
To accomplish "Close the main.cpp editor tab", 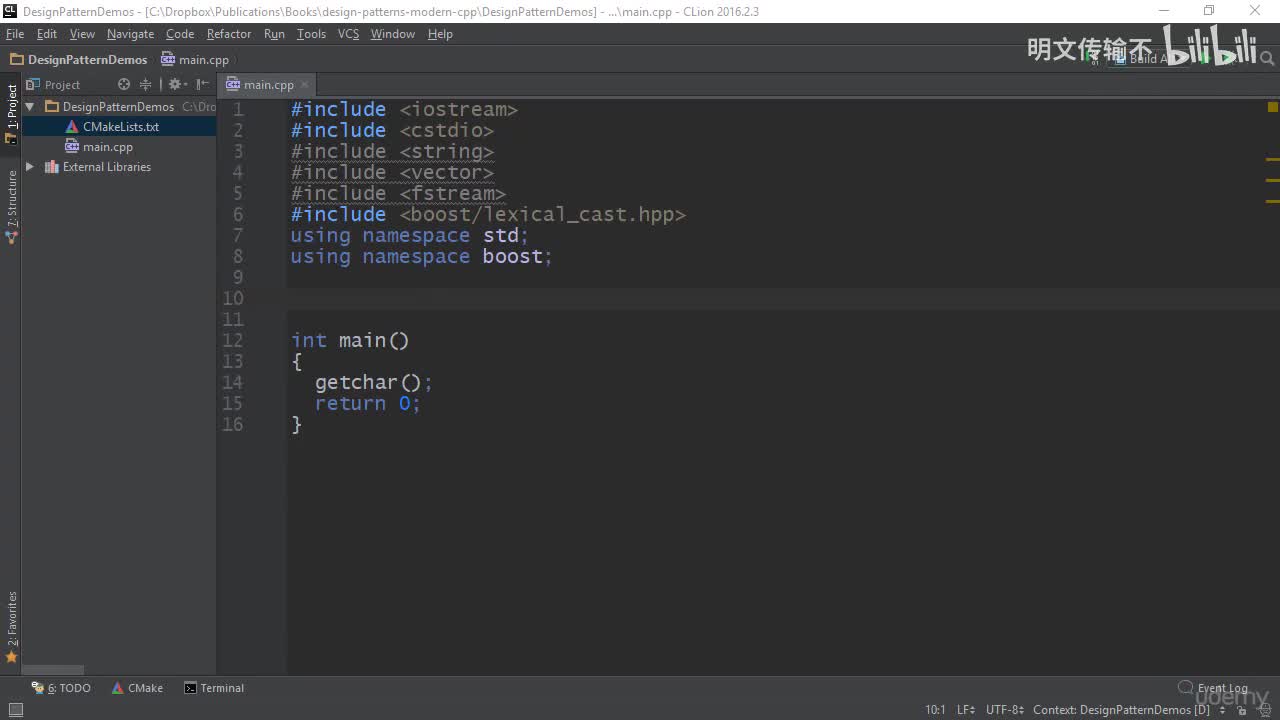I will pyautogui.click(x=305, y=85).
